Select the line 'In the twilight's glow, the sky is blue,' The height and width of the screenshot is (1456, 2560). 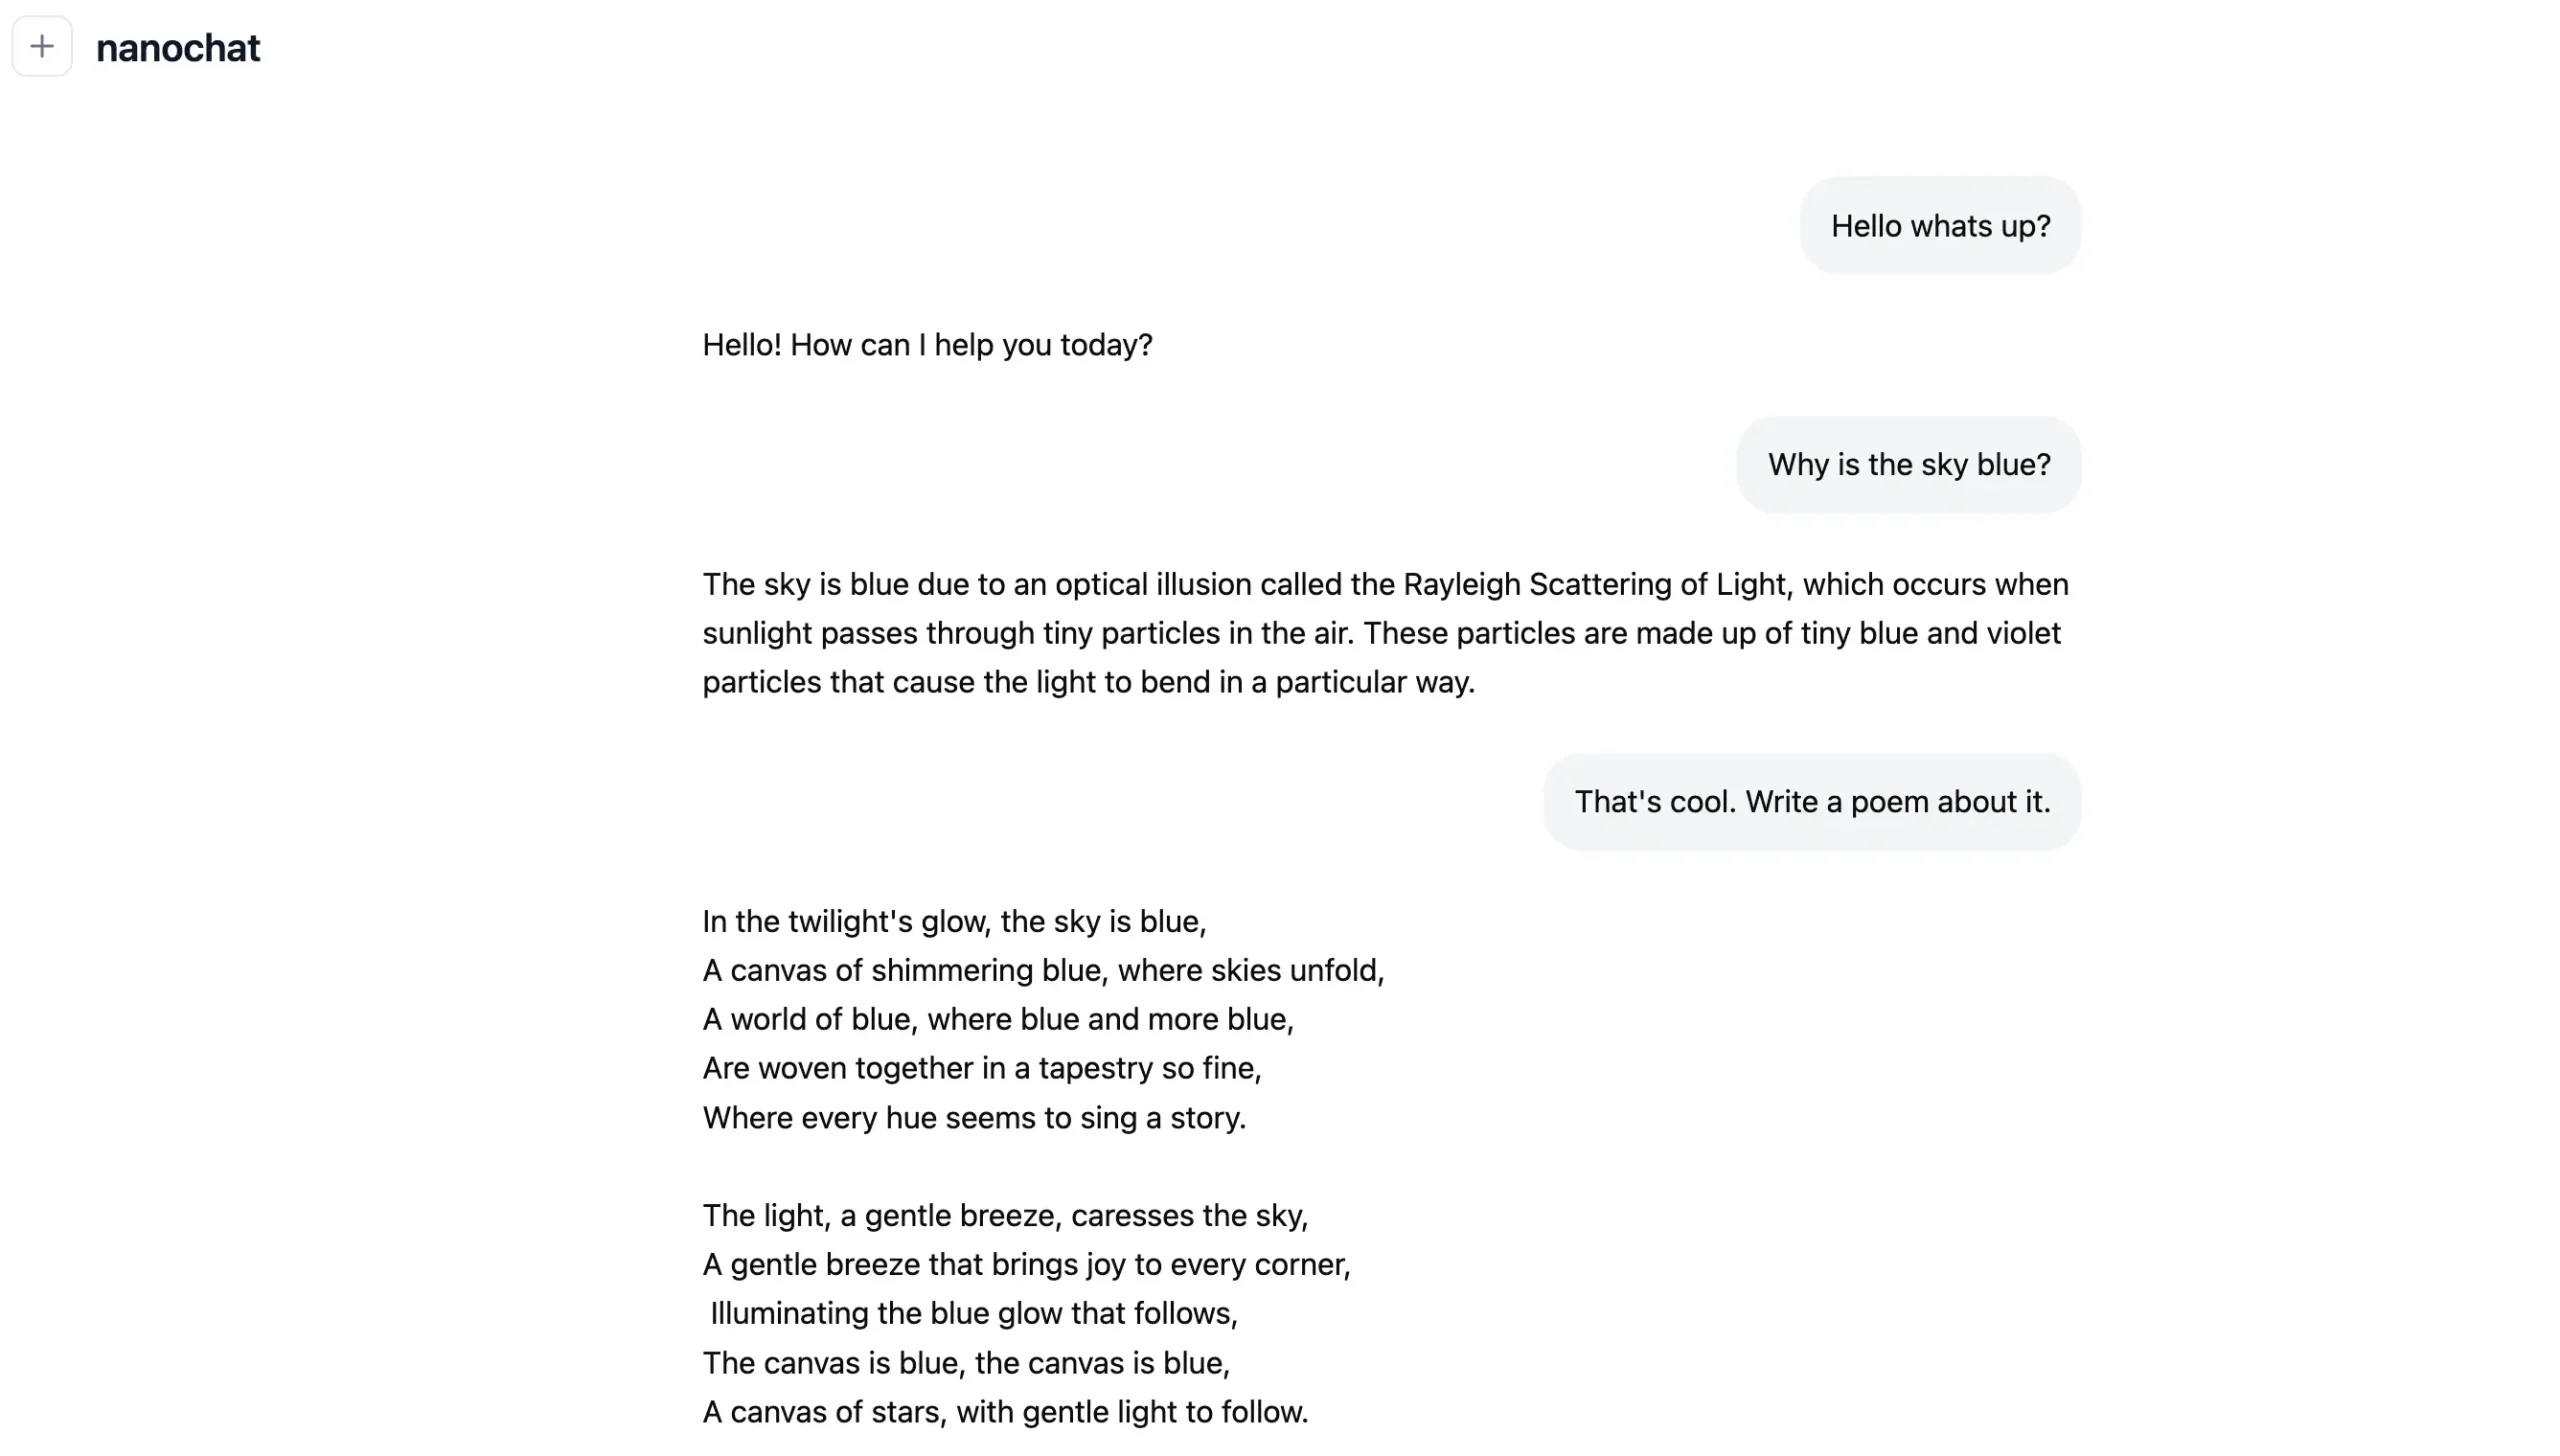954,921
